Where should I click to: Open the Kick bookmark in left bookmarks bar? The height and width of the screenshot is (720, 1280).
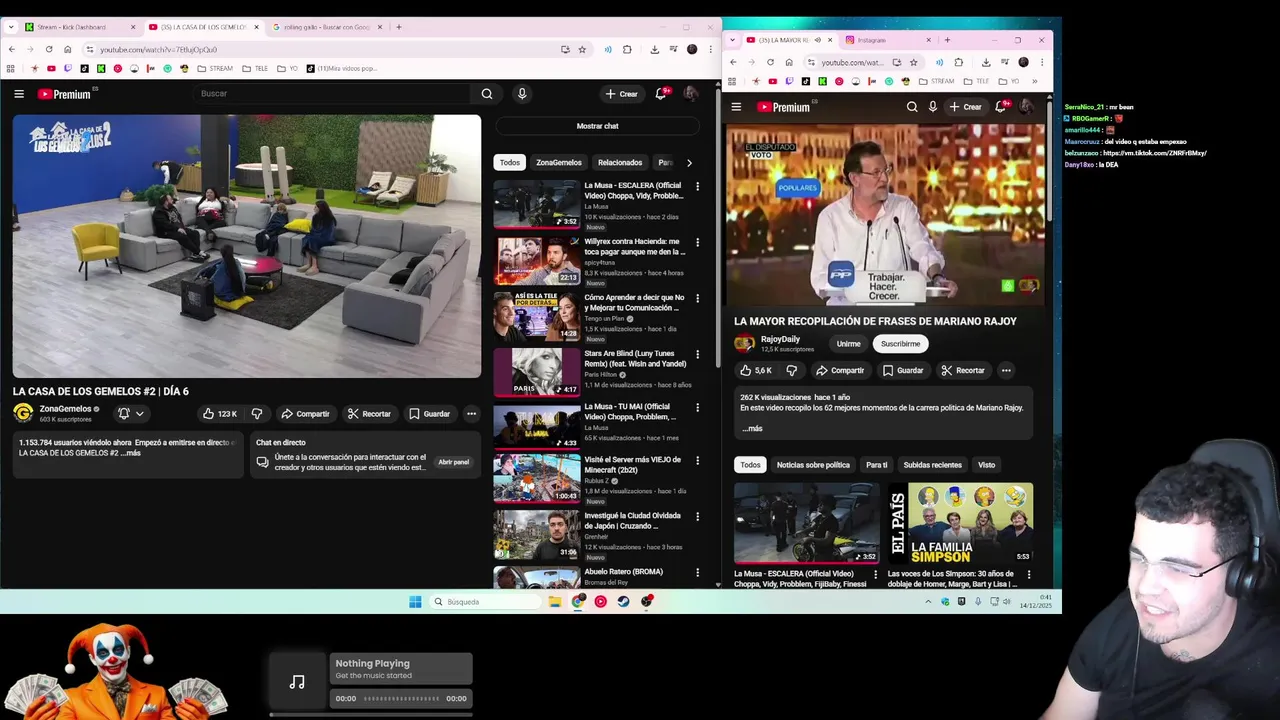[101, 69]
